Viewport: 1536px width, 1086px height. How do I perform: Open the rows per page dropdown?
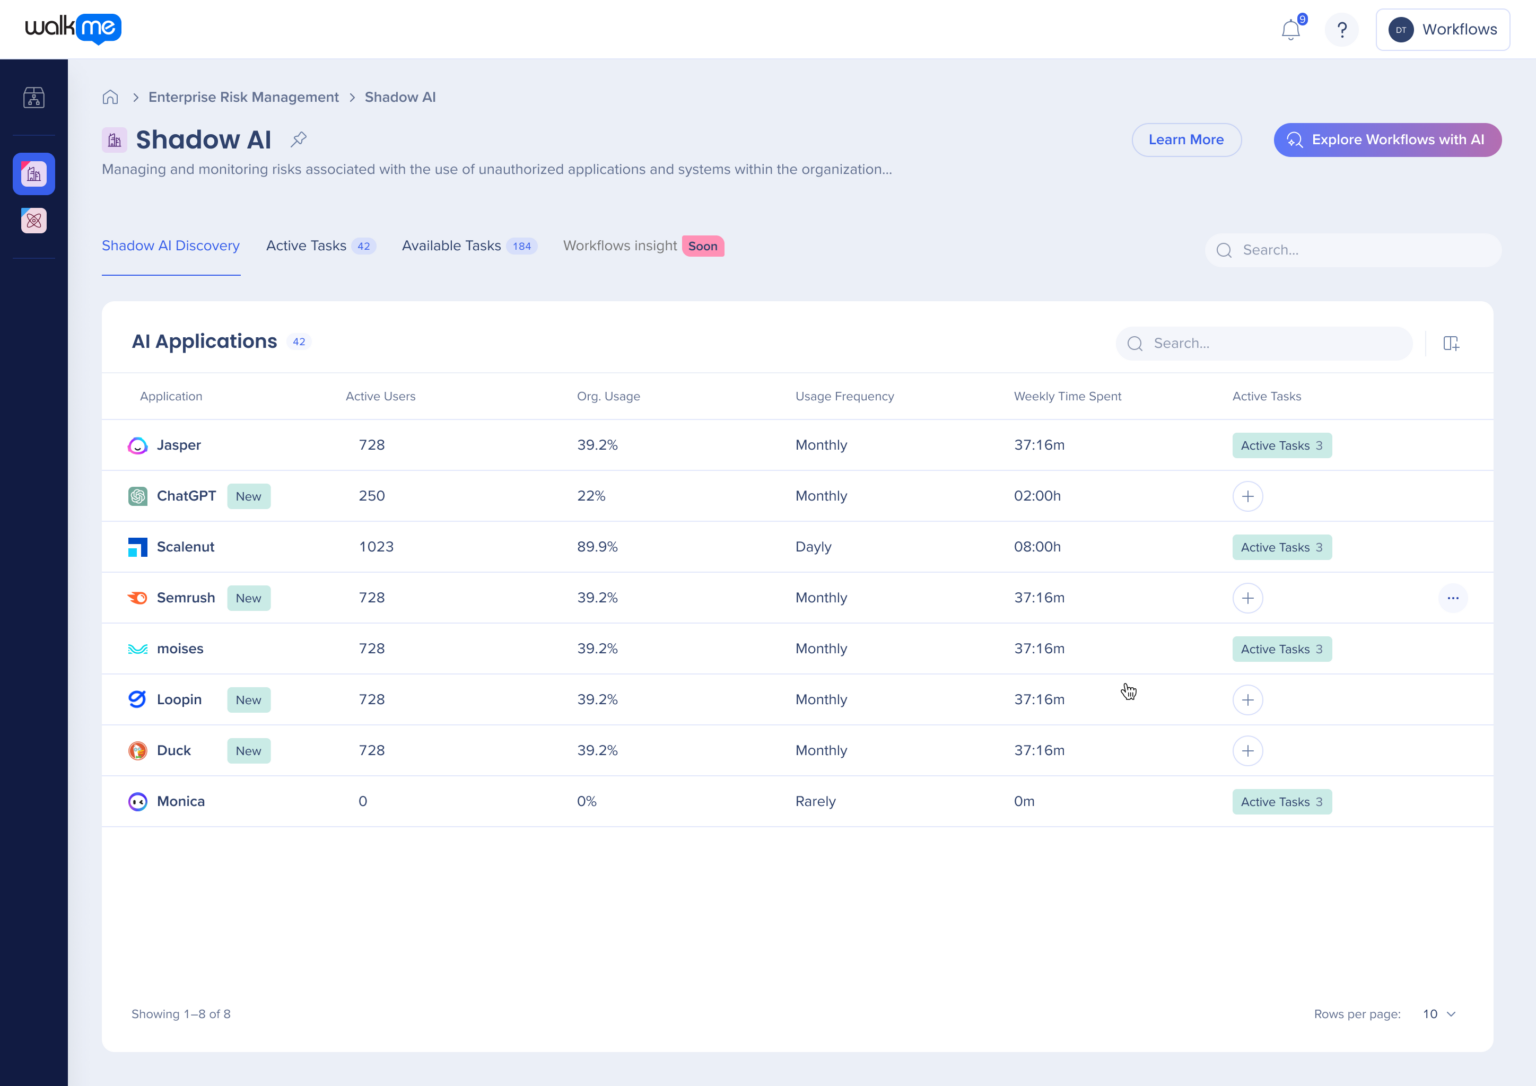(x=1438, y=1013)
